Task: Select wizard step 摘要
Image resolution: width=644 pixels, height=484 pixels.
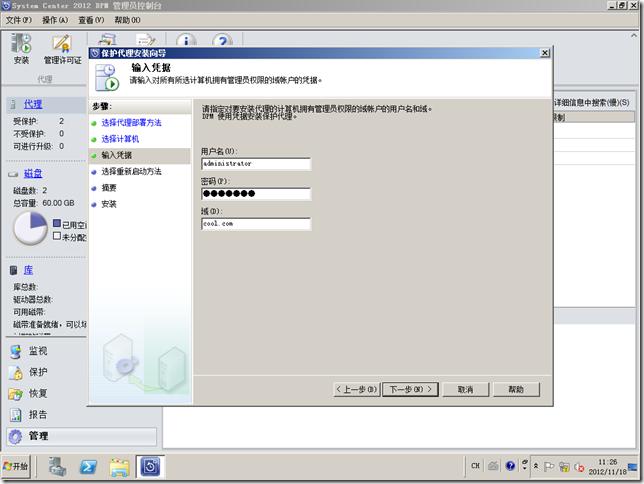Action: [109, 188]
